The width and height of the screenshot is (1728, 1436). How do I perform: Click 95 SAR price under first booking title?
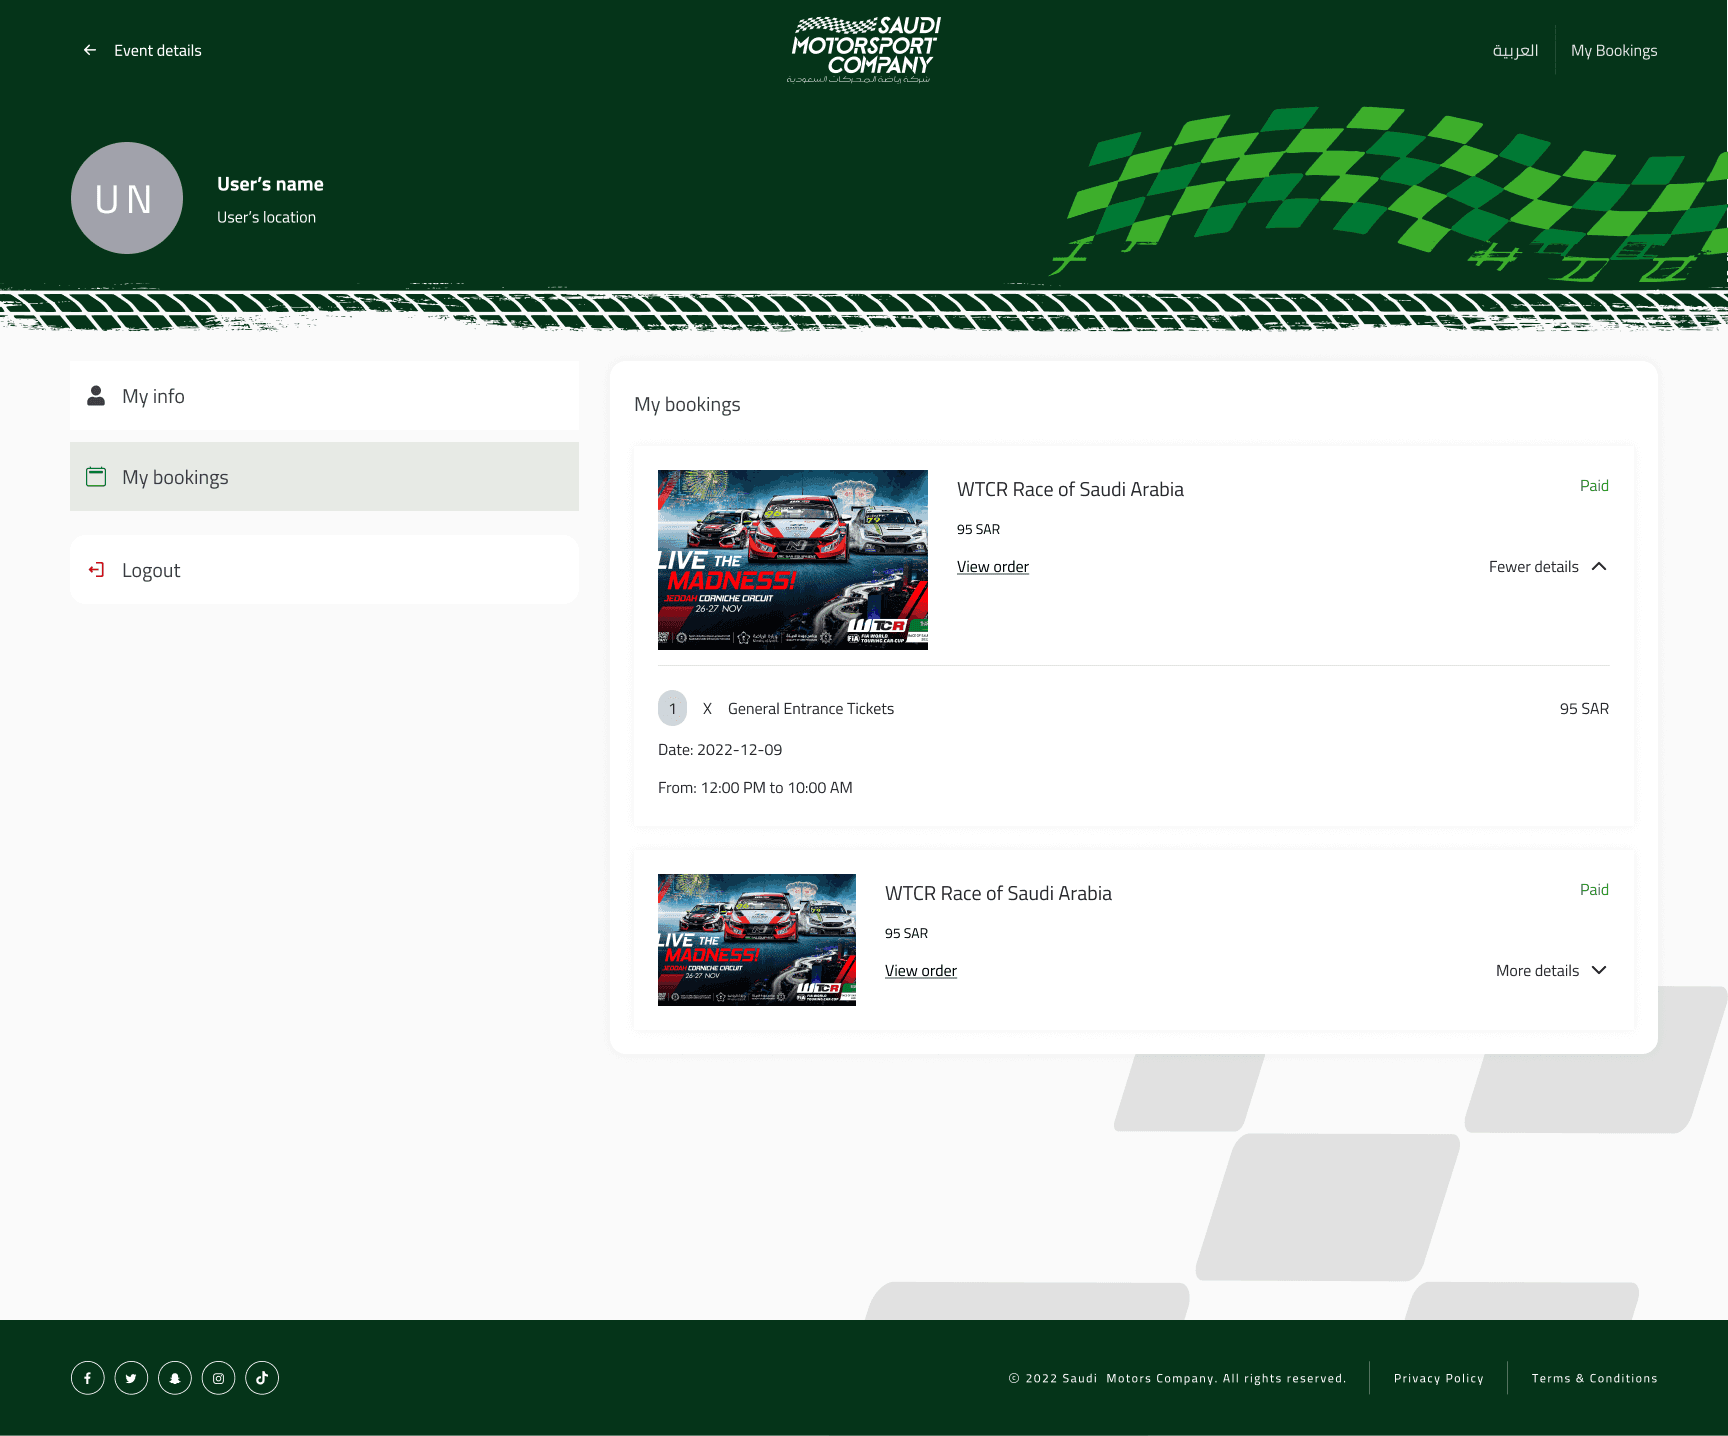978,530
